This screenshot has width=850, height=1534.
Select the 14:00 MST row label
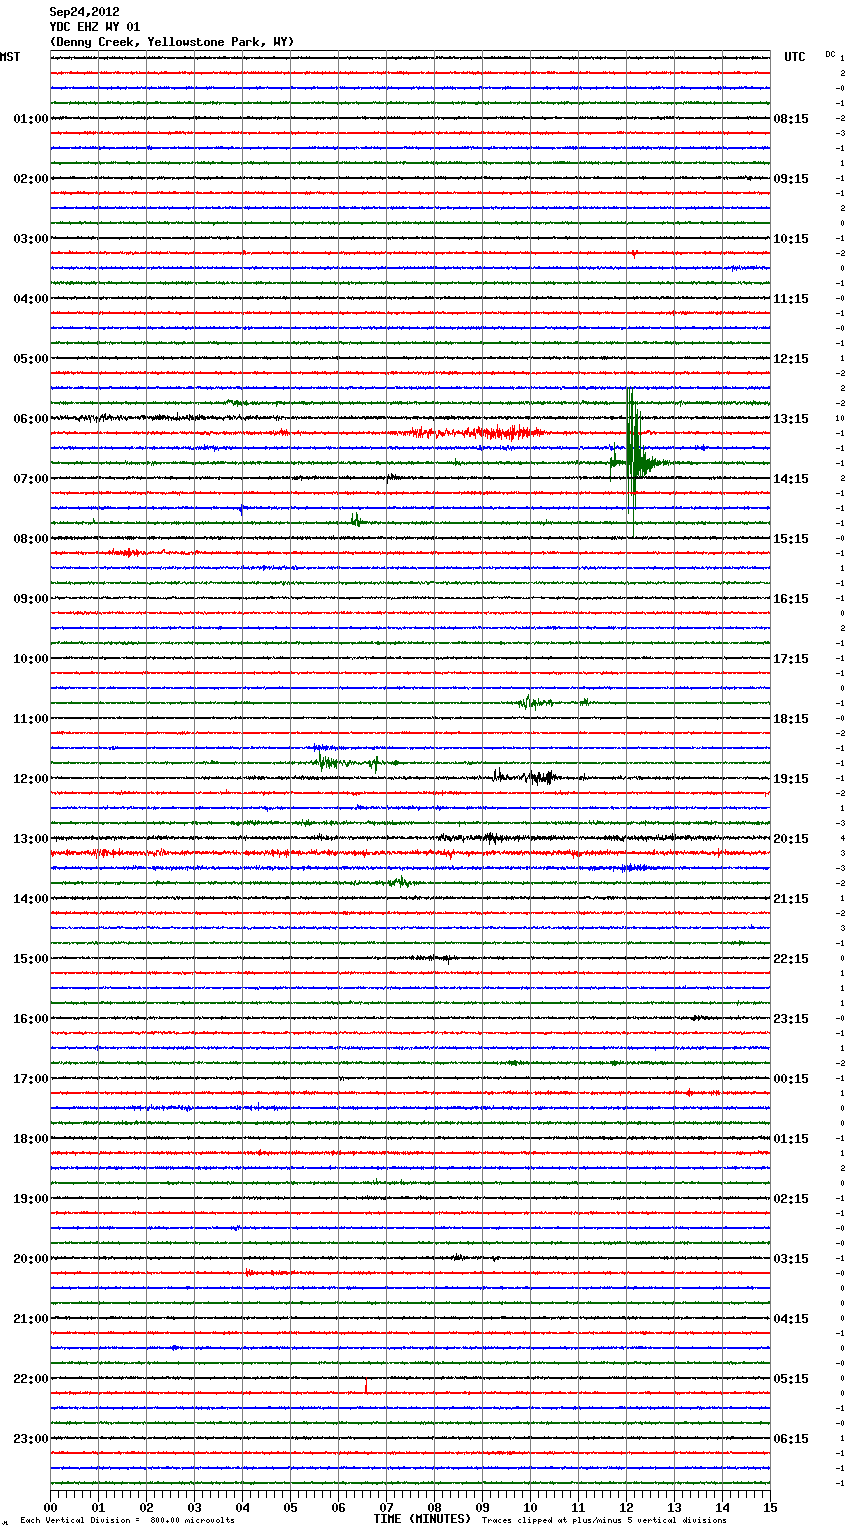tap(31, 899)
